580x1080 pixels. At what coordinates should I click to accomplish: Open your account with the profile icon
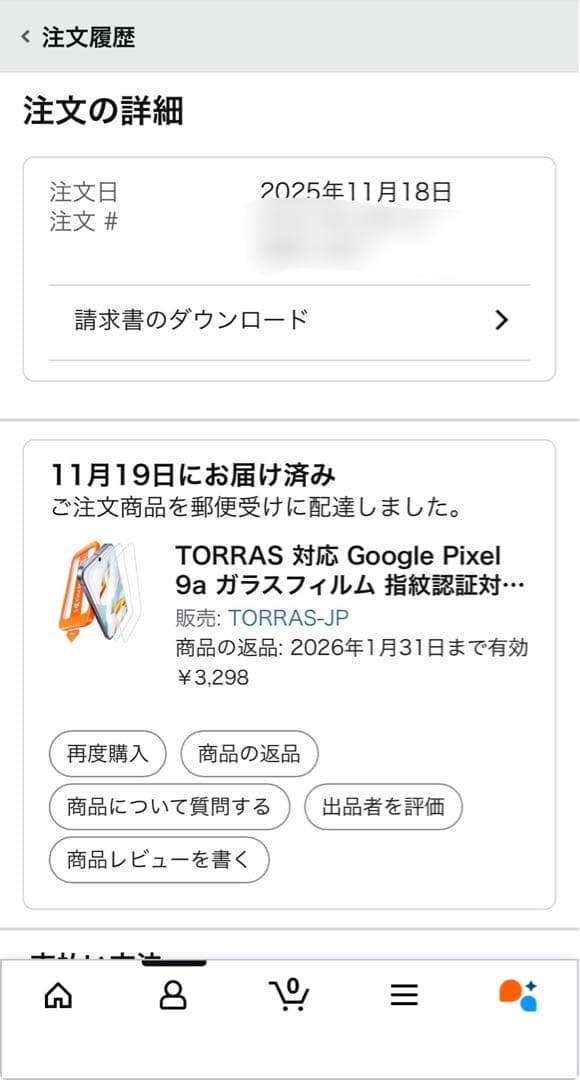point(174,995)
